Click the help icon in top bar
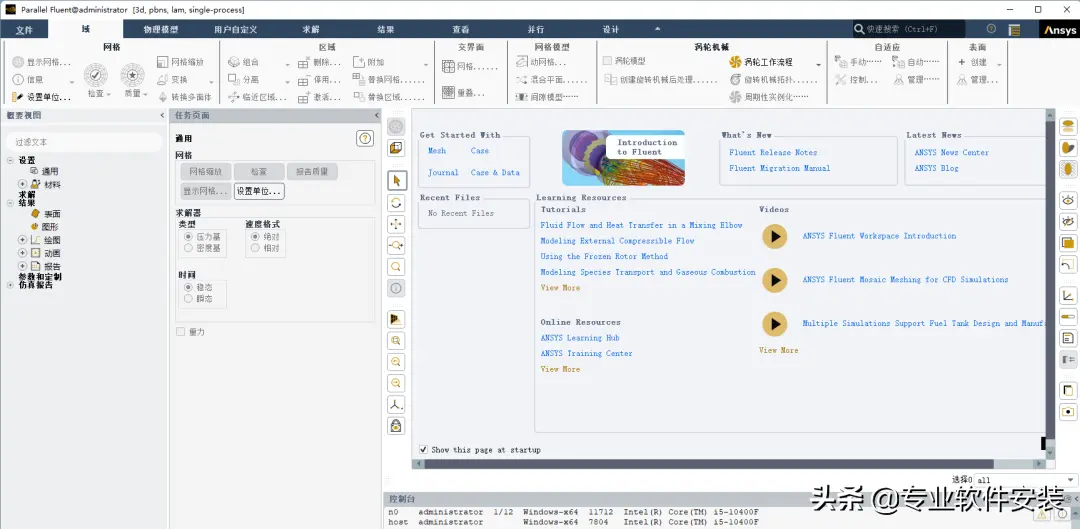The image size is (1080, 529). 991,29
